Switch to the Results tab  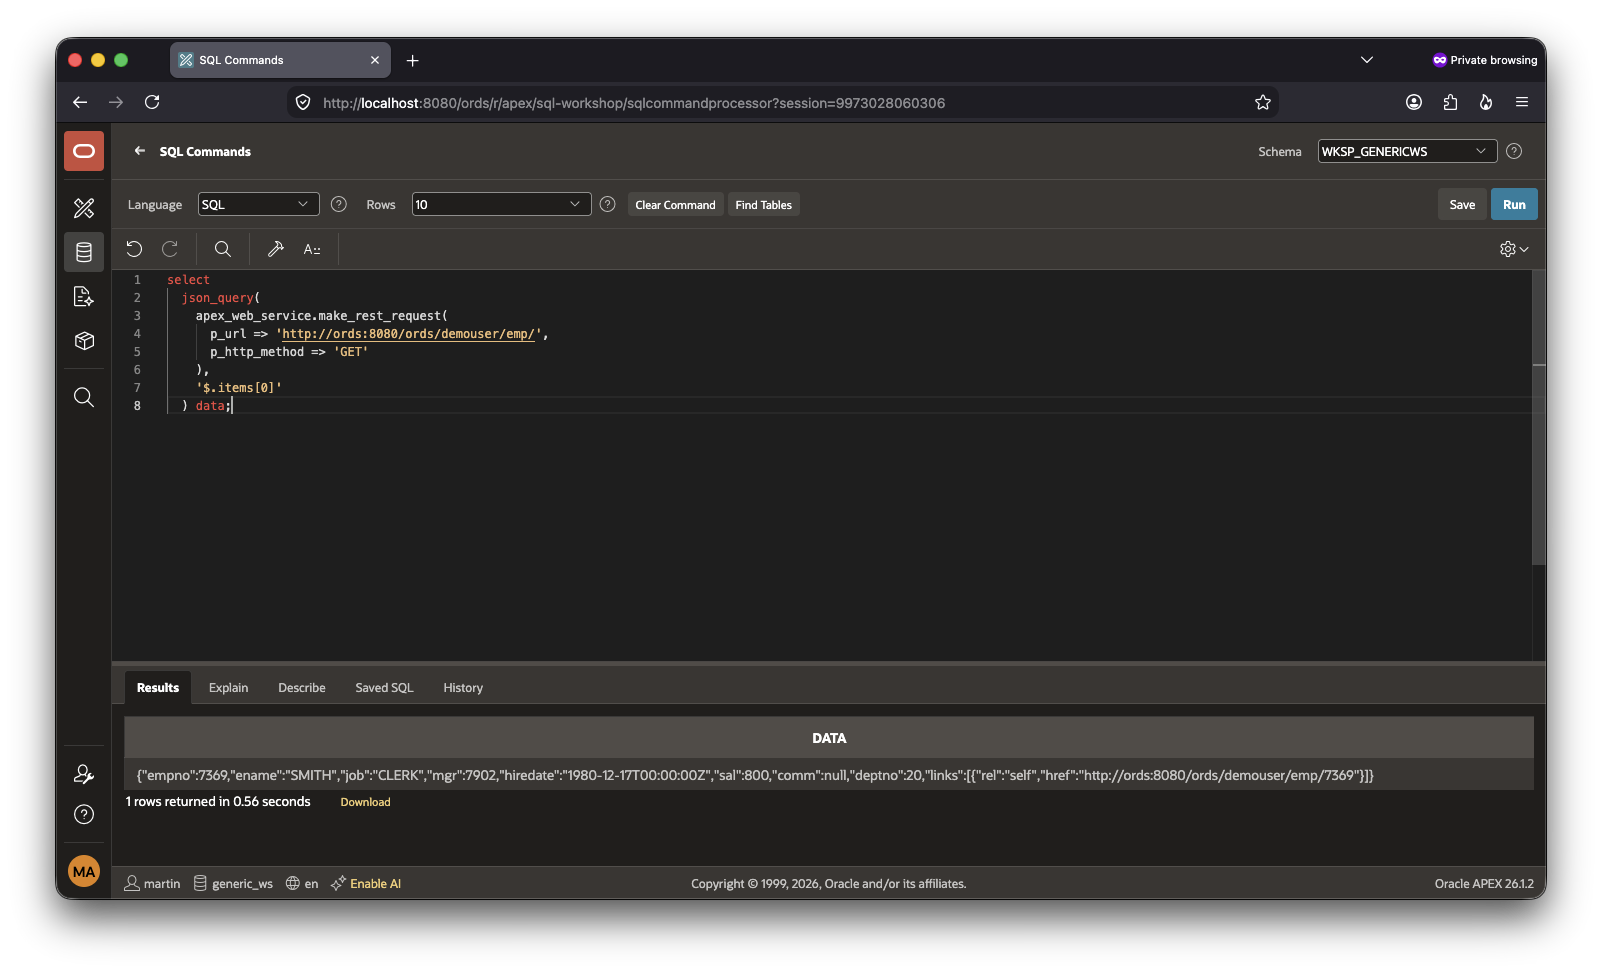(158, 688)
